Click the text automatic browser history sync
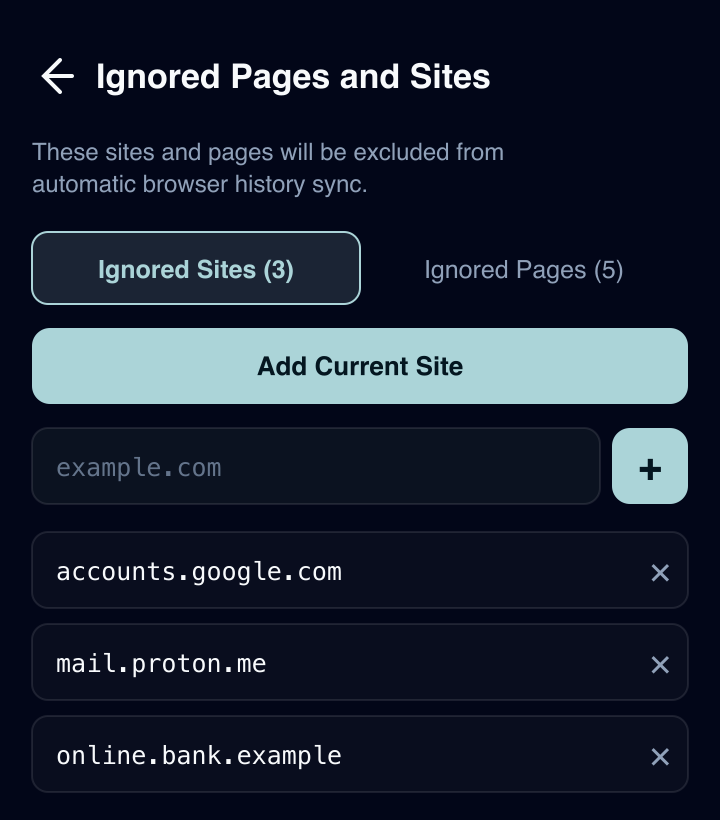 click(200, 184)
